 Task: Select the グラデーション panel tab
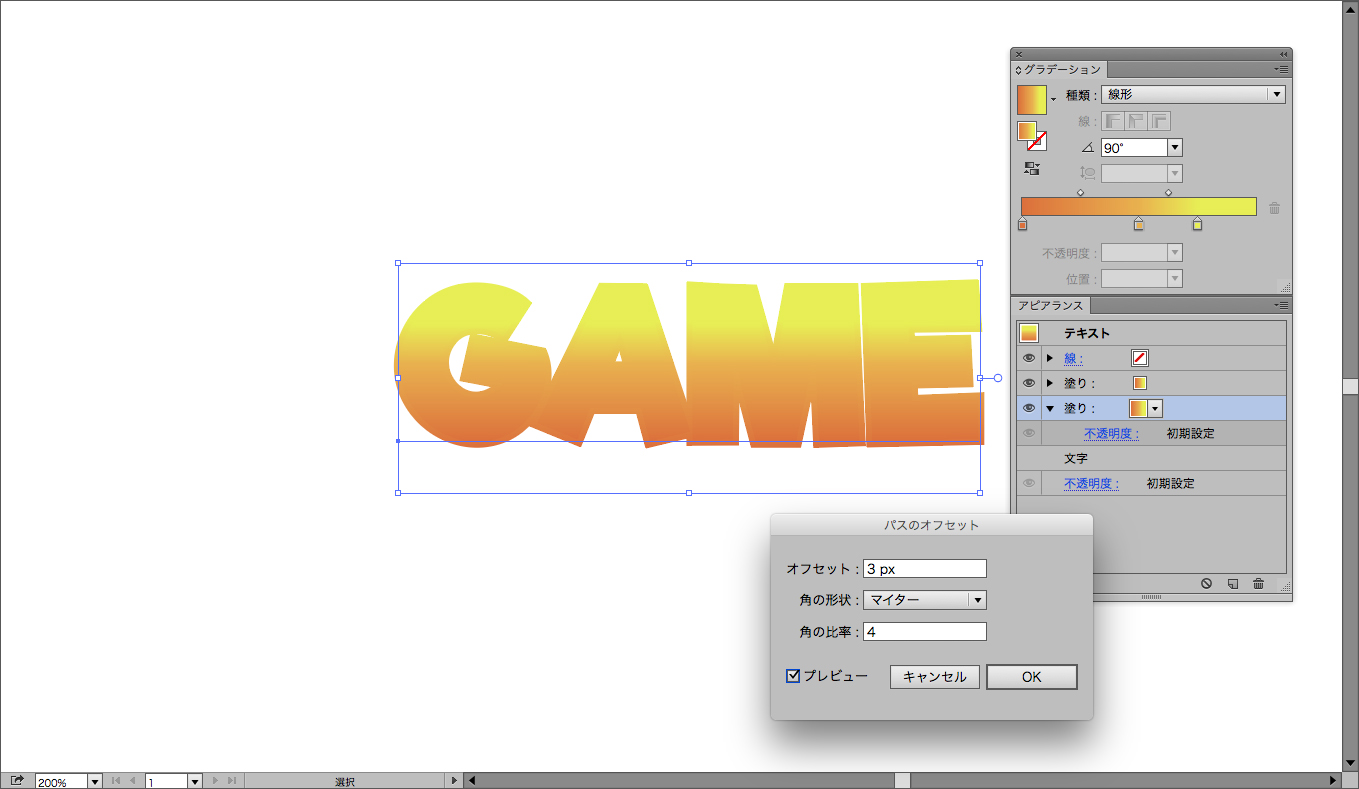(1061, 70)
